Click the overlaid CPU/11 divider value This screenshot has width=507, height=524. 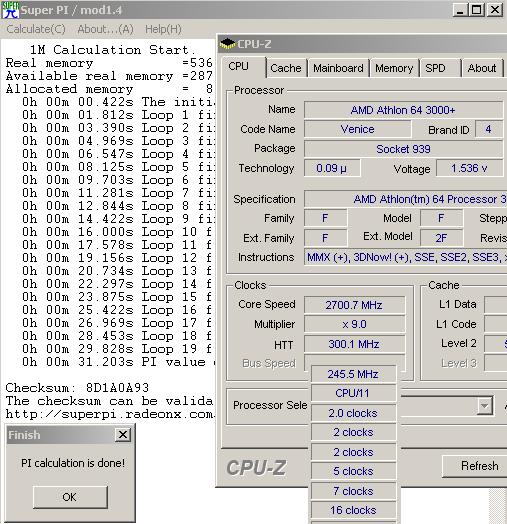coord(353,393)
